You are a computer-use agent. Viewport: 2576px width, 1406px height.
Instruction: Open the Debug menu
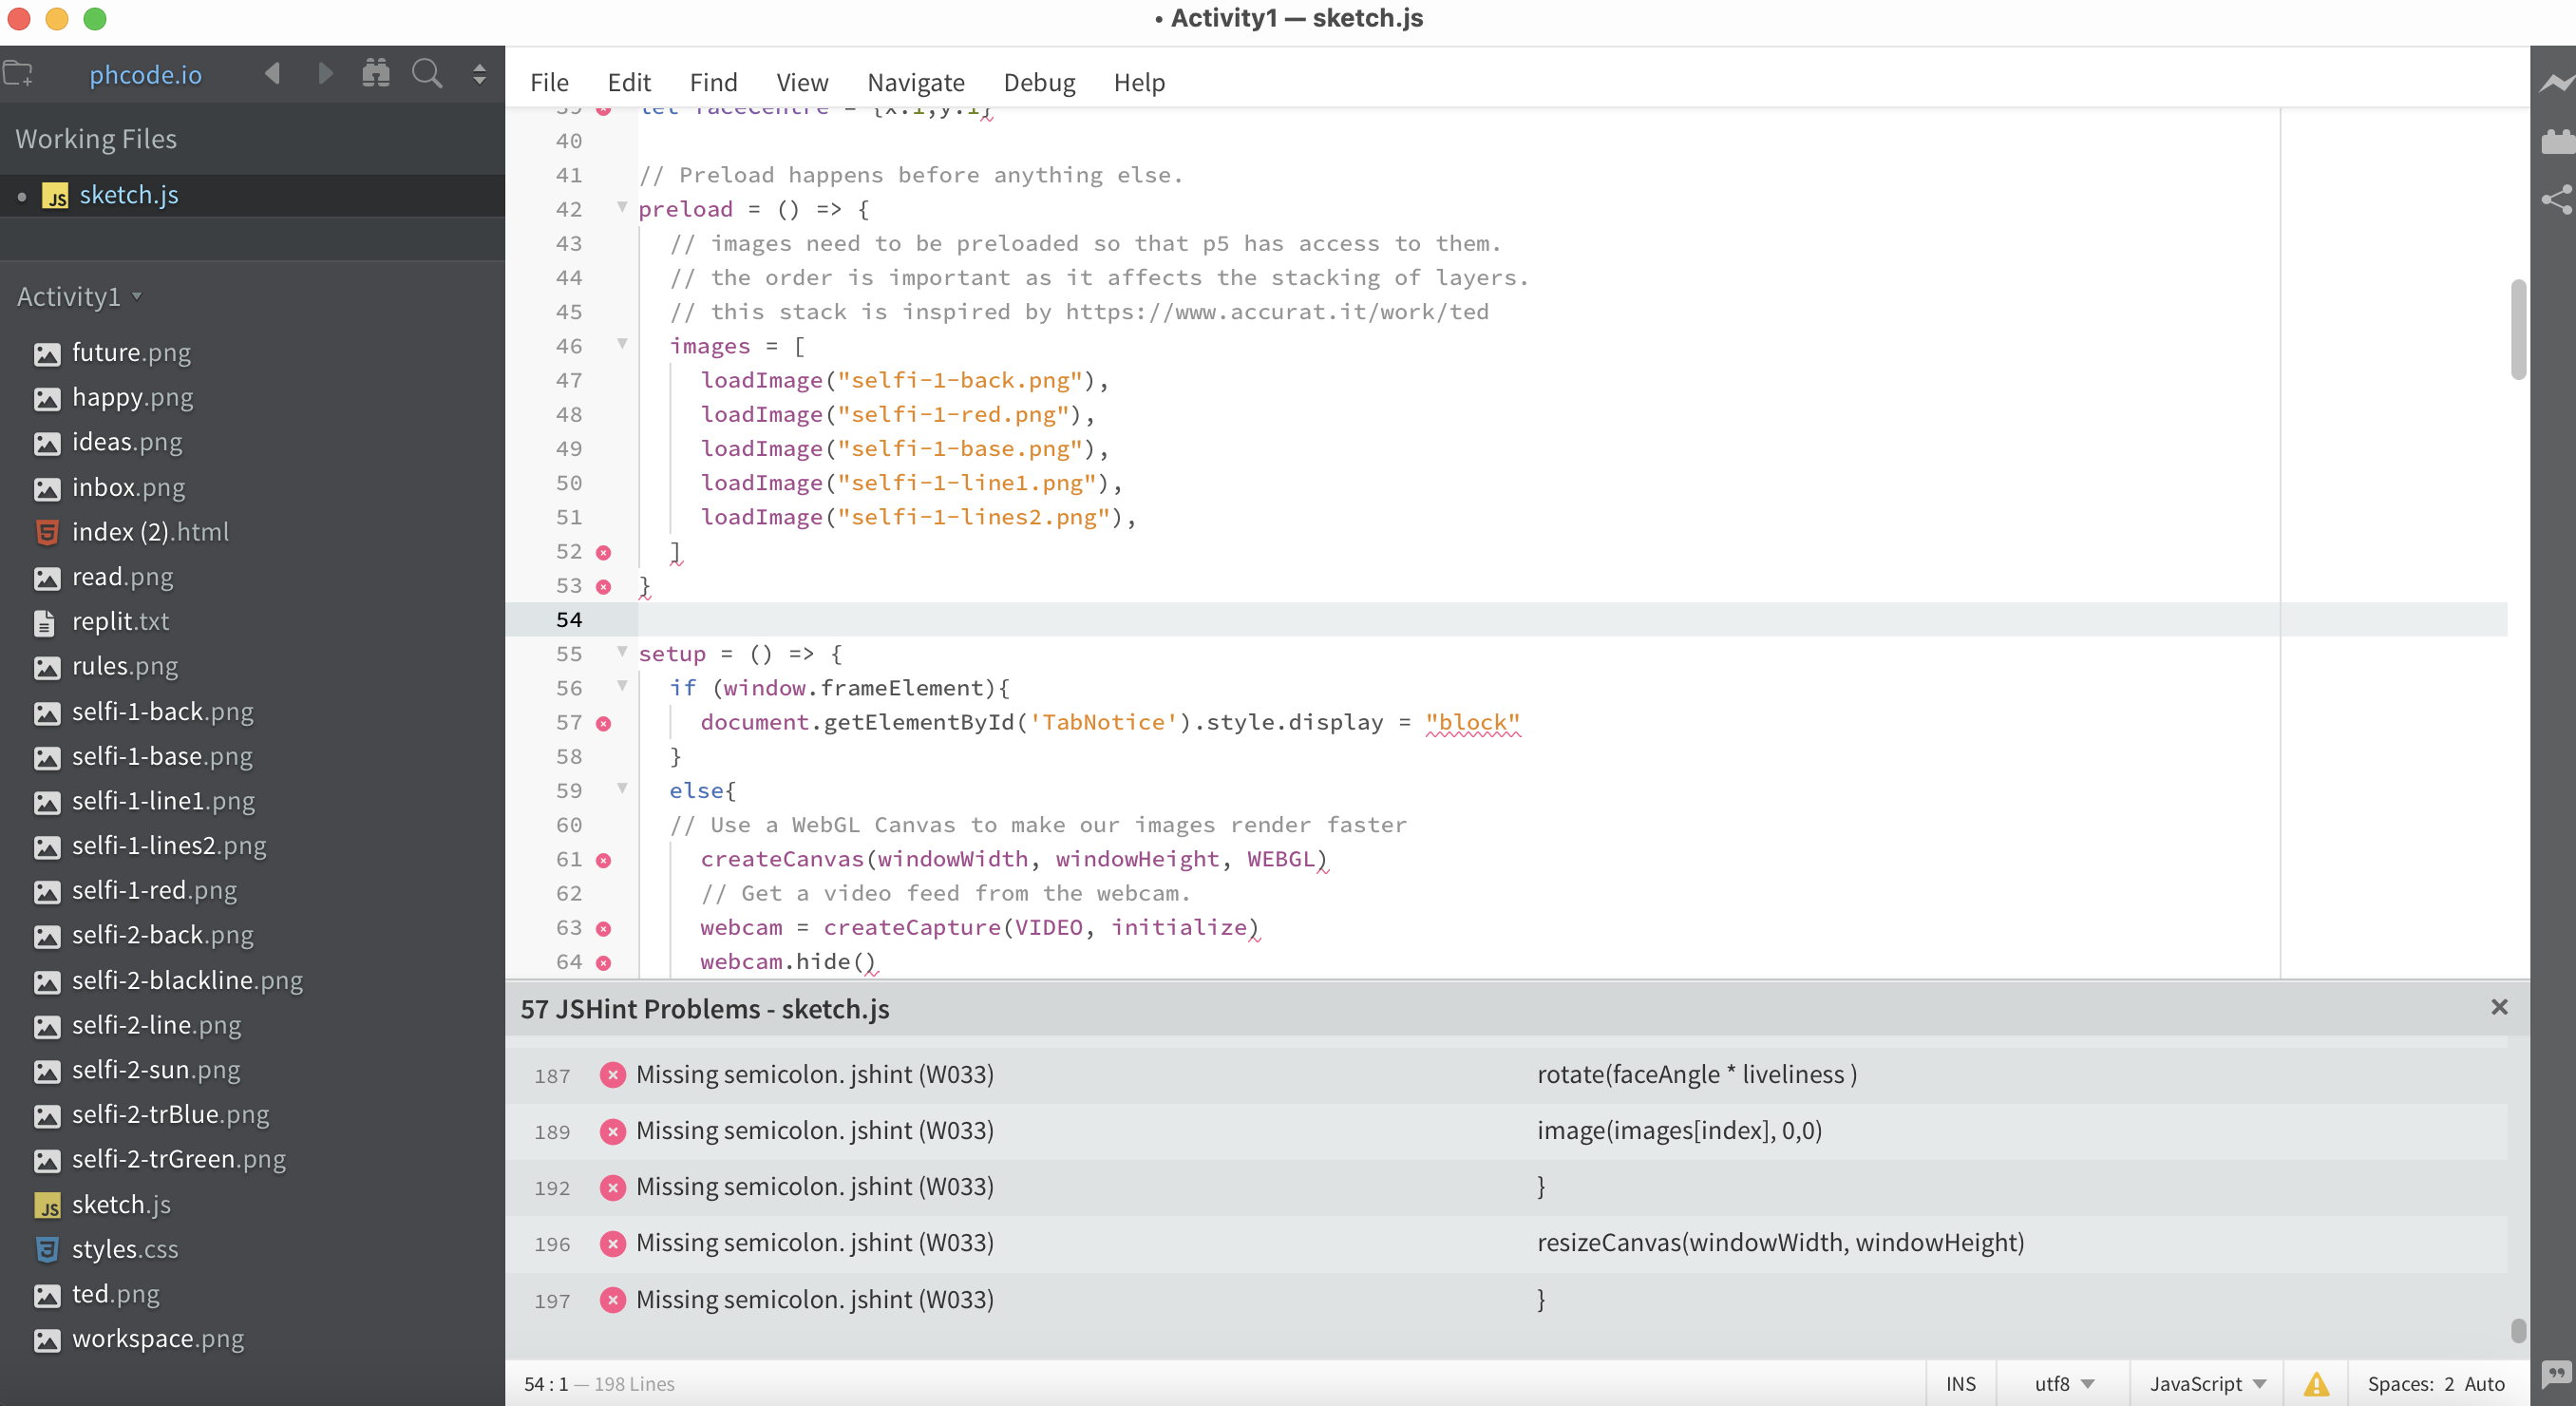tap(1039, 82)
